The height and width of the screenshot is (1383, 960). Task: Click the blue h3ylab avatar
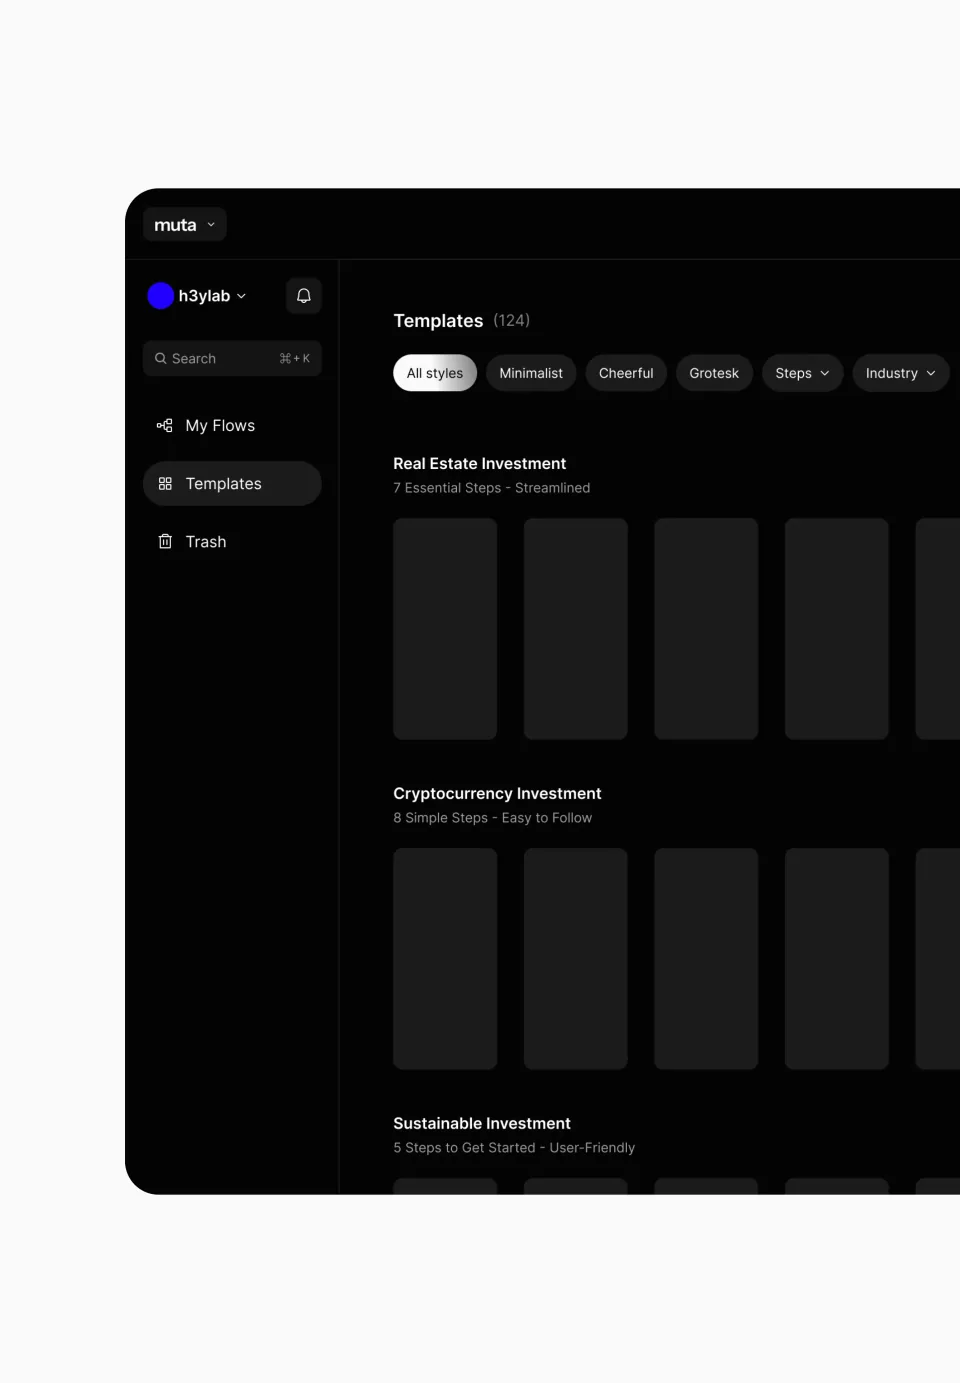(x=161, y=296)
